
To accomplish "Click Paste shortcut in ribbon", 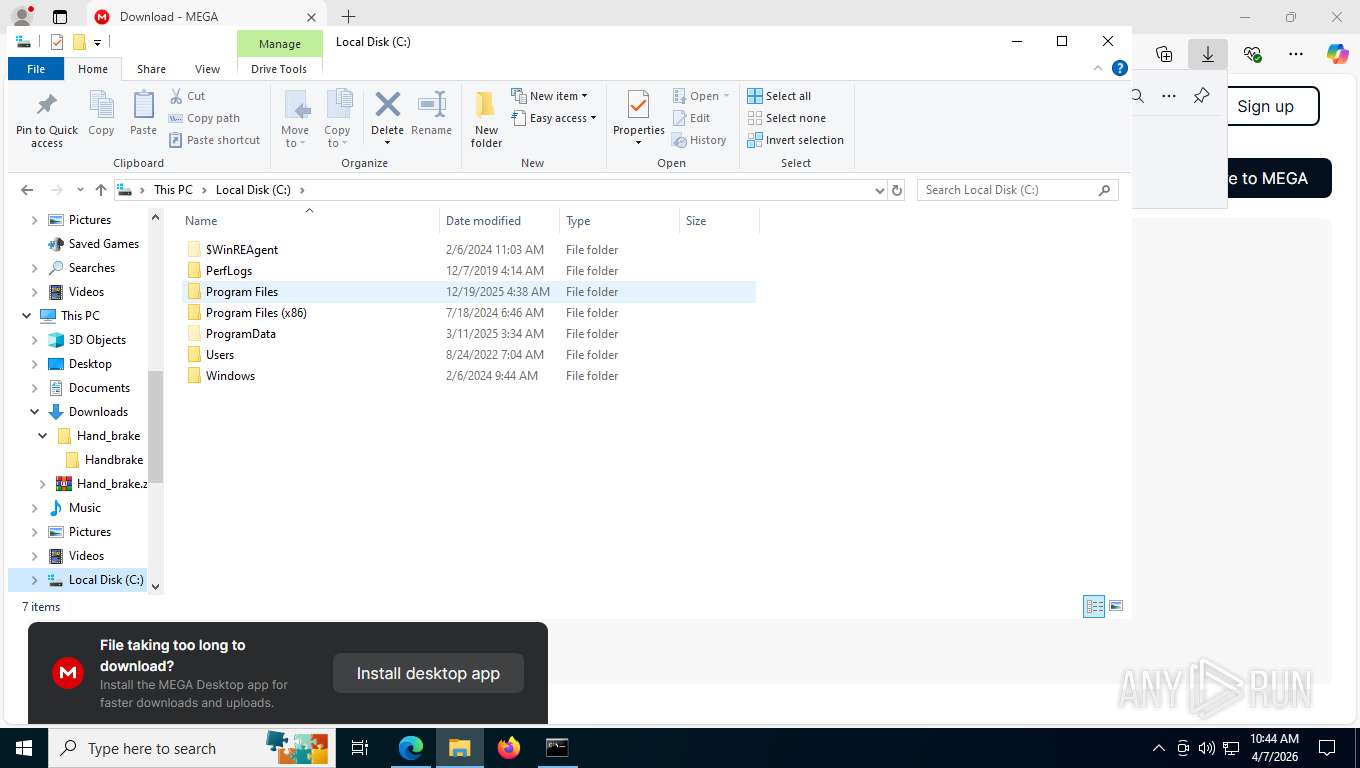I will (214, 140).
